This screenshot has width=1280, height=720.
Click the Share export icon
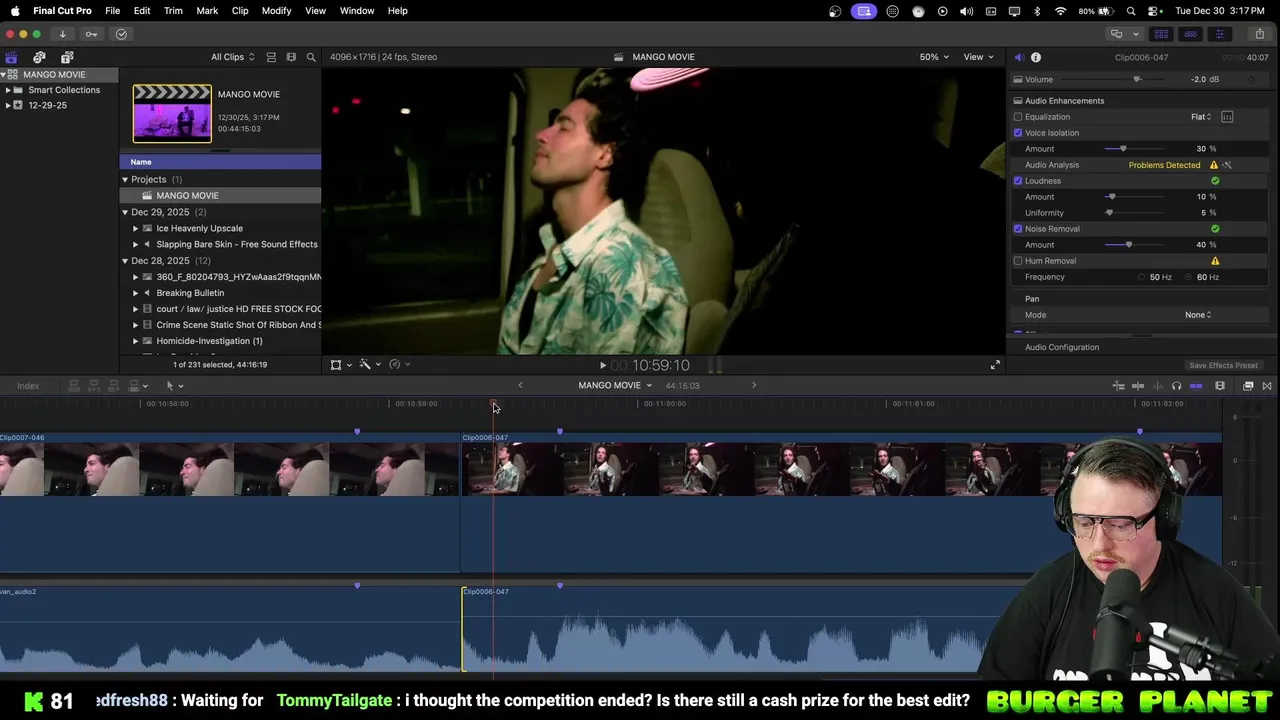tap(1259, 34)
